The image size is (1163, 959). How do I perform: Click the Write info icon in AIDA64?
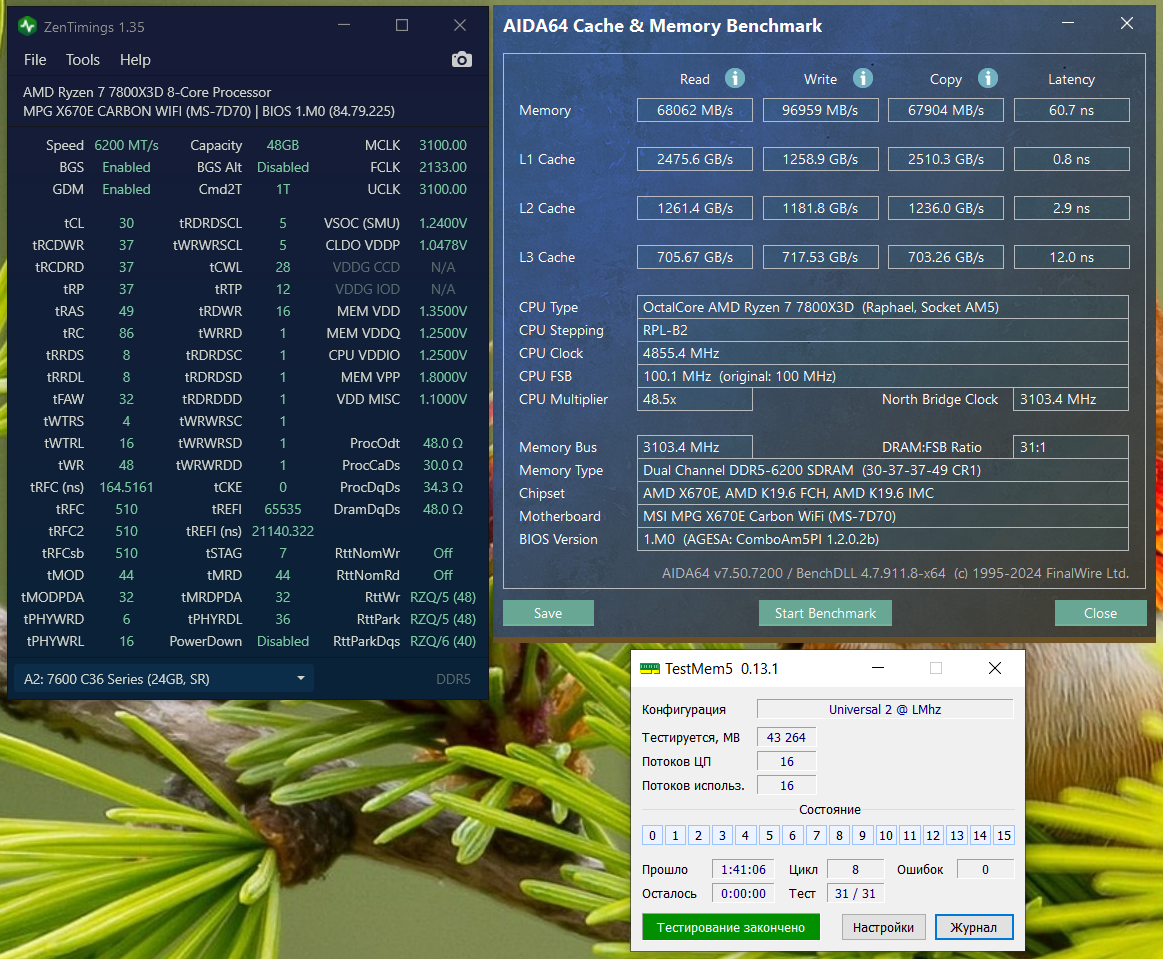pos(862,78)
